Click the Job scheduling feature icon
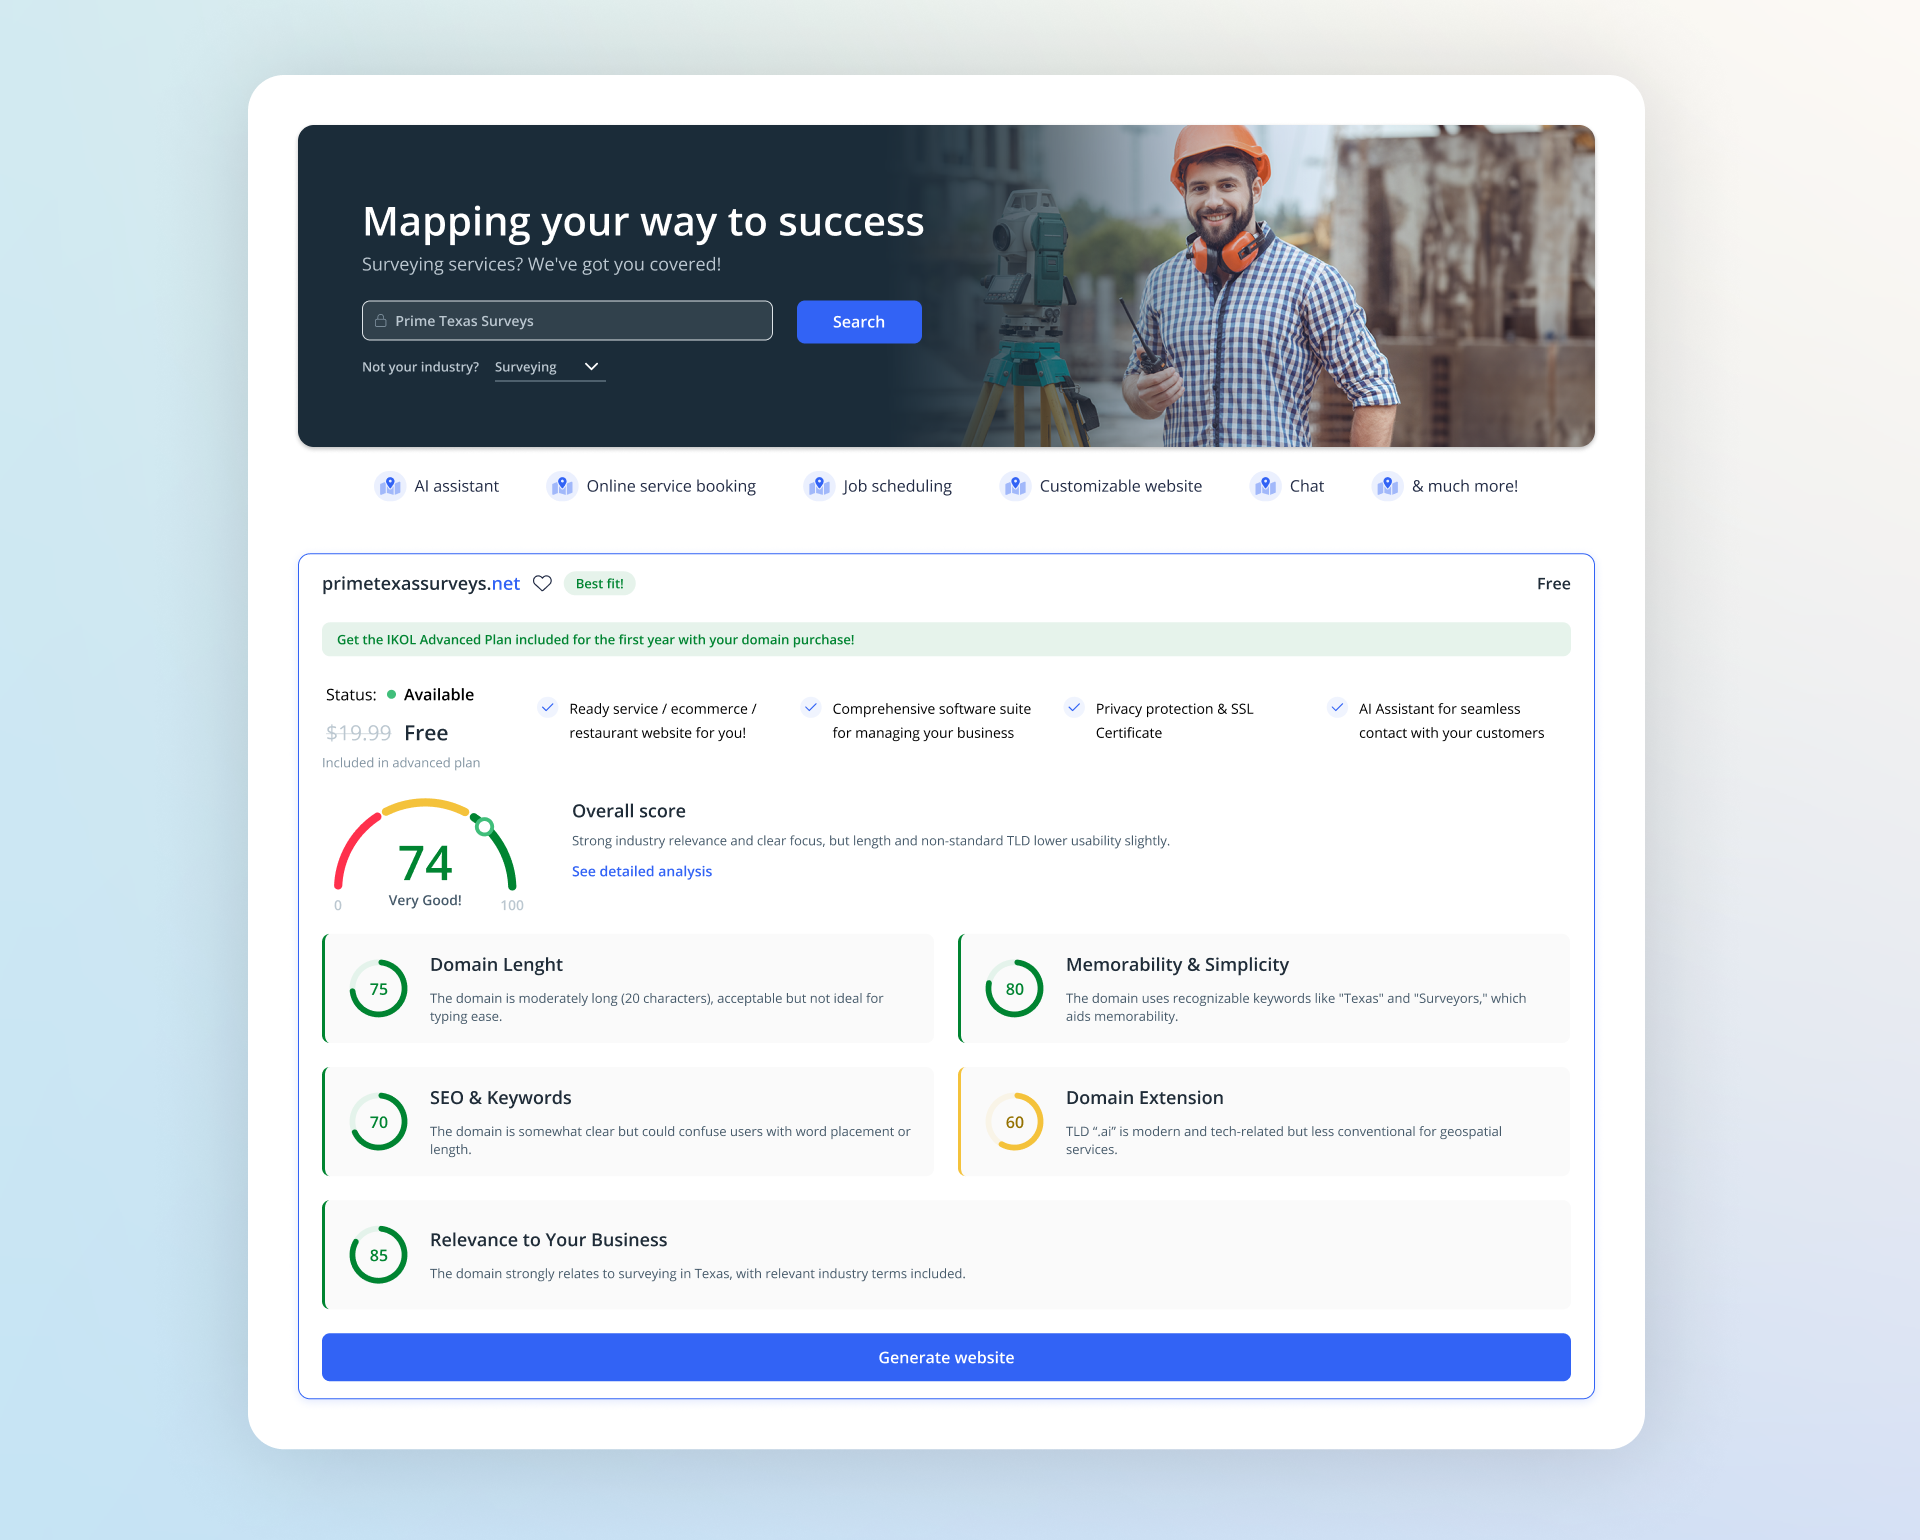 pos(819,486)
